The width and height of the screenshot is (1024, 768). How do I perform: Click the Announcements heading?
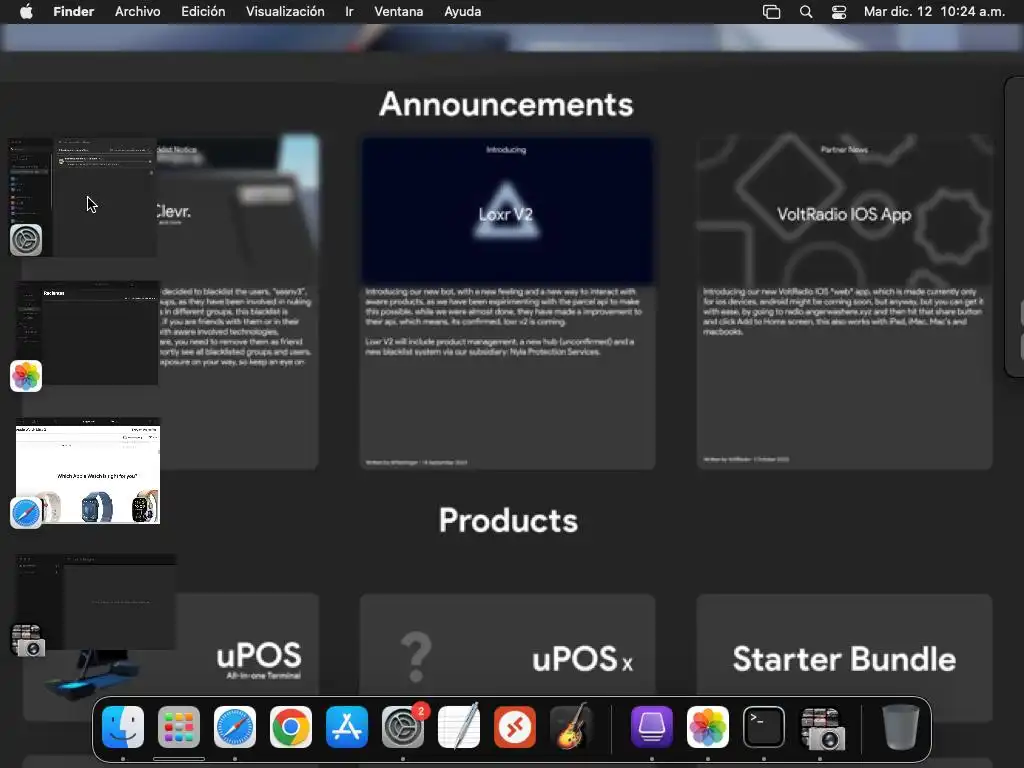point(506,104)
